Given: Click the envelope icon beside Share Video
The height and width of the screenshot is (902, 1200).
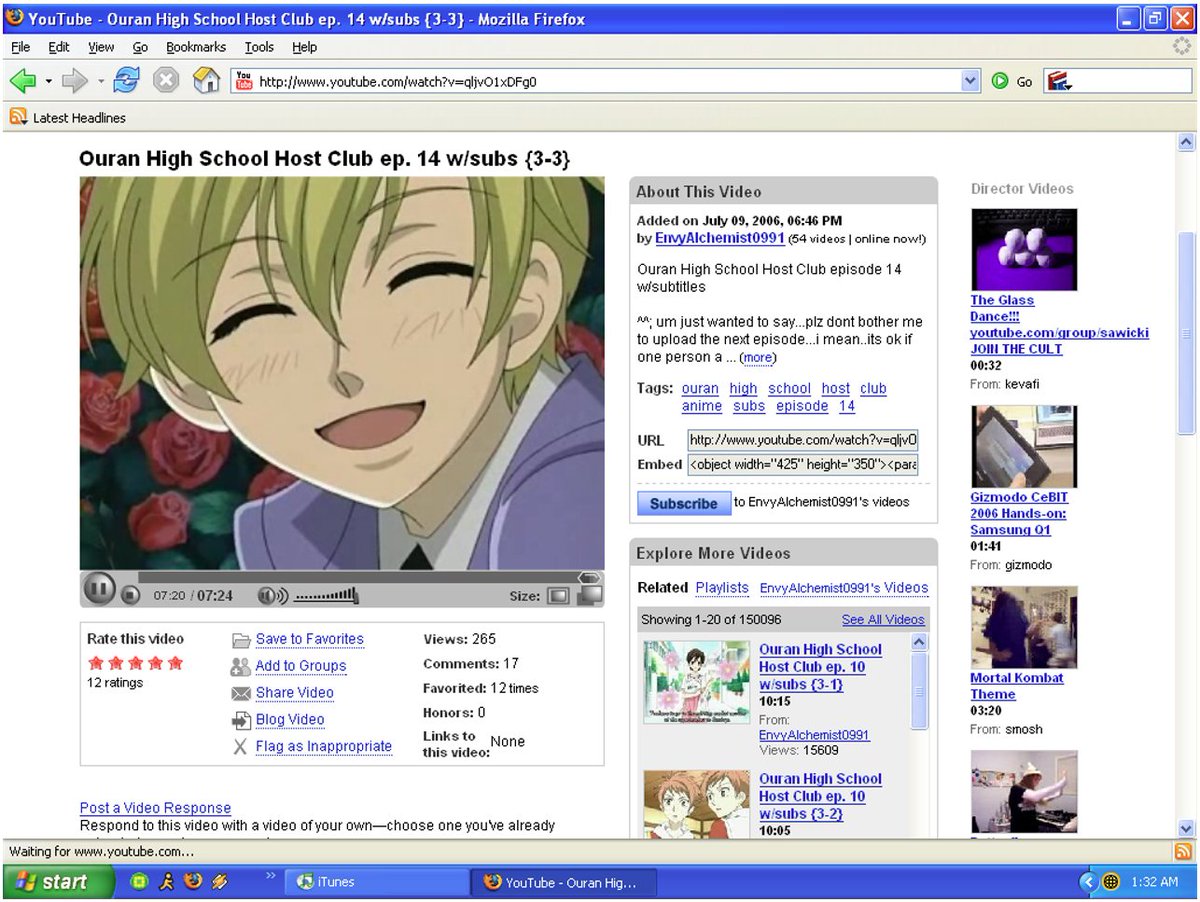Looking at the screenshot, I should [240, 693].
